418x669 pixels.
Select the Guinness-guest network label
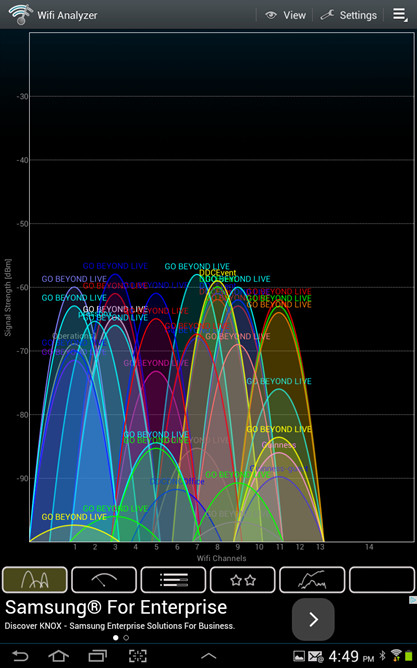(279, 468)
